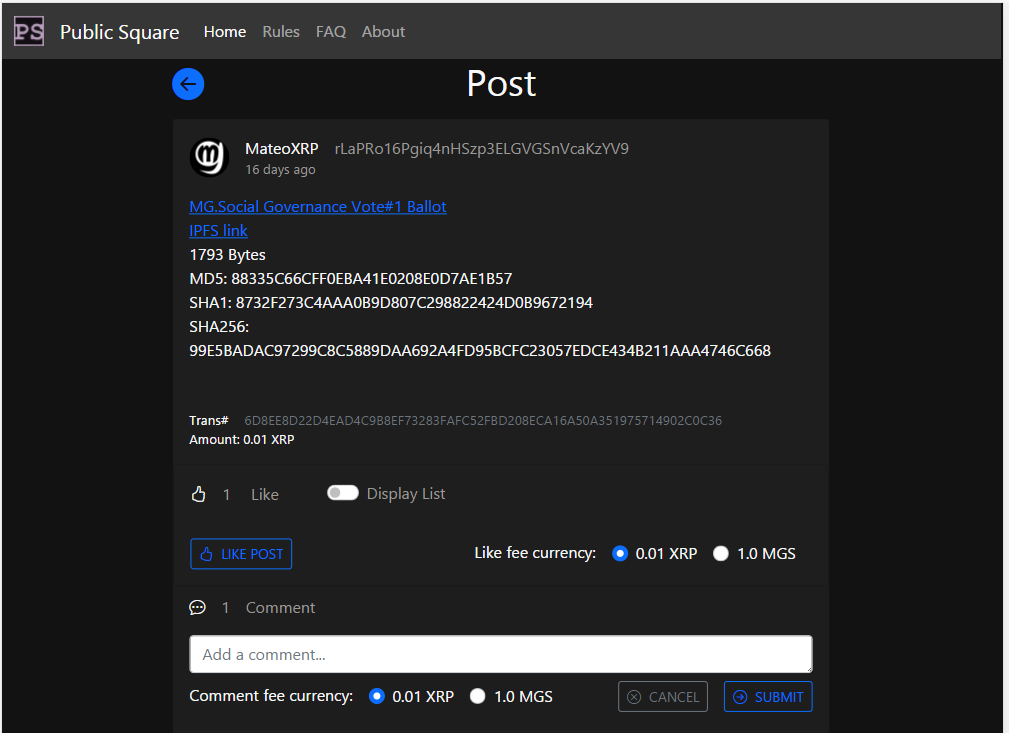1009x733 pixels.
Task: Click the comment bubble icon
Action: click(198, 608)
